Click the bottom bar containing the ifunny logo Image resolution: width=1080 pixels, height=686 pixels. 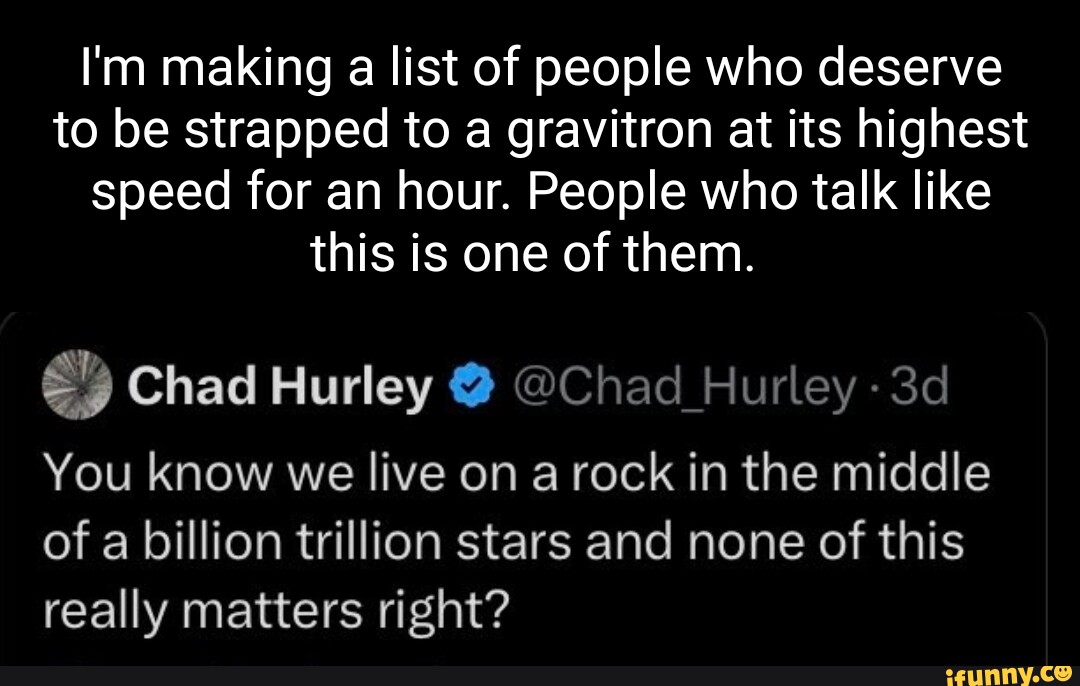point(540,672)
